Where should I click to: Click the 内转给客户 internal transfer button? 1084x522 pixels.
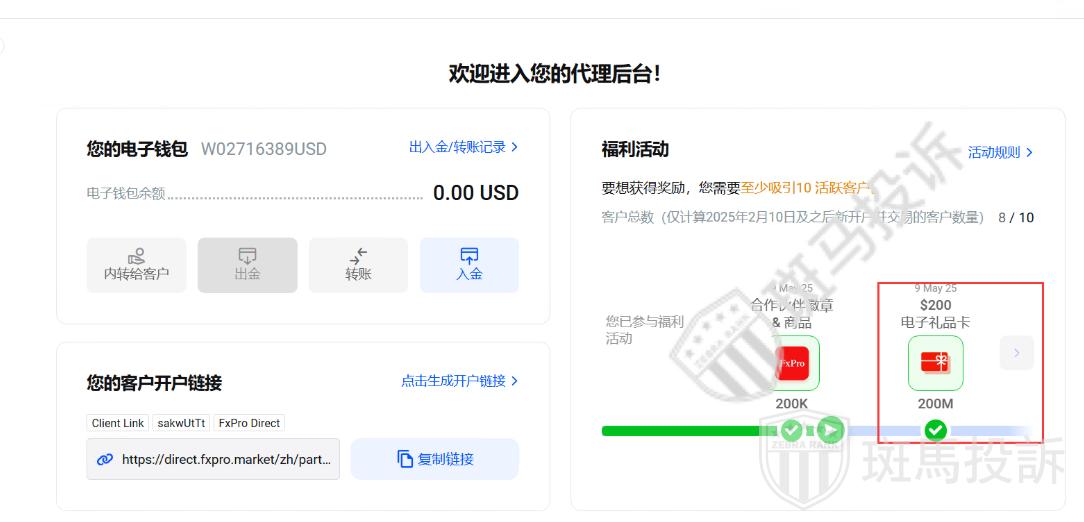[136, 265]
